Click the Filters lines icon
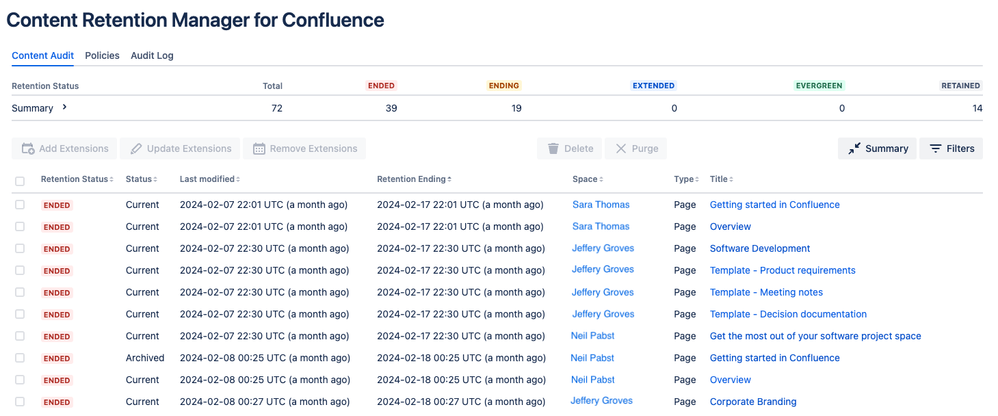The height and width of the screenshot is (416, 998). pyautogui.click(x=936, y=149)
